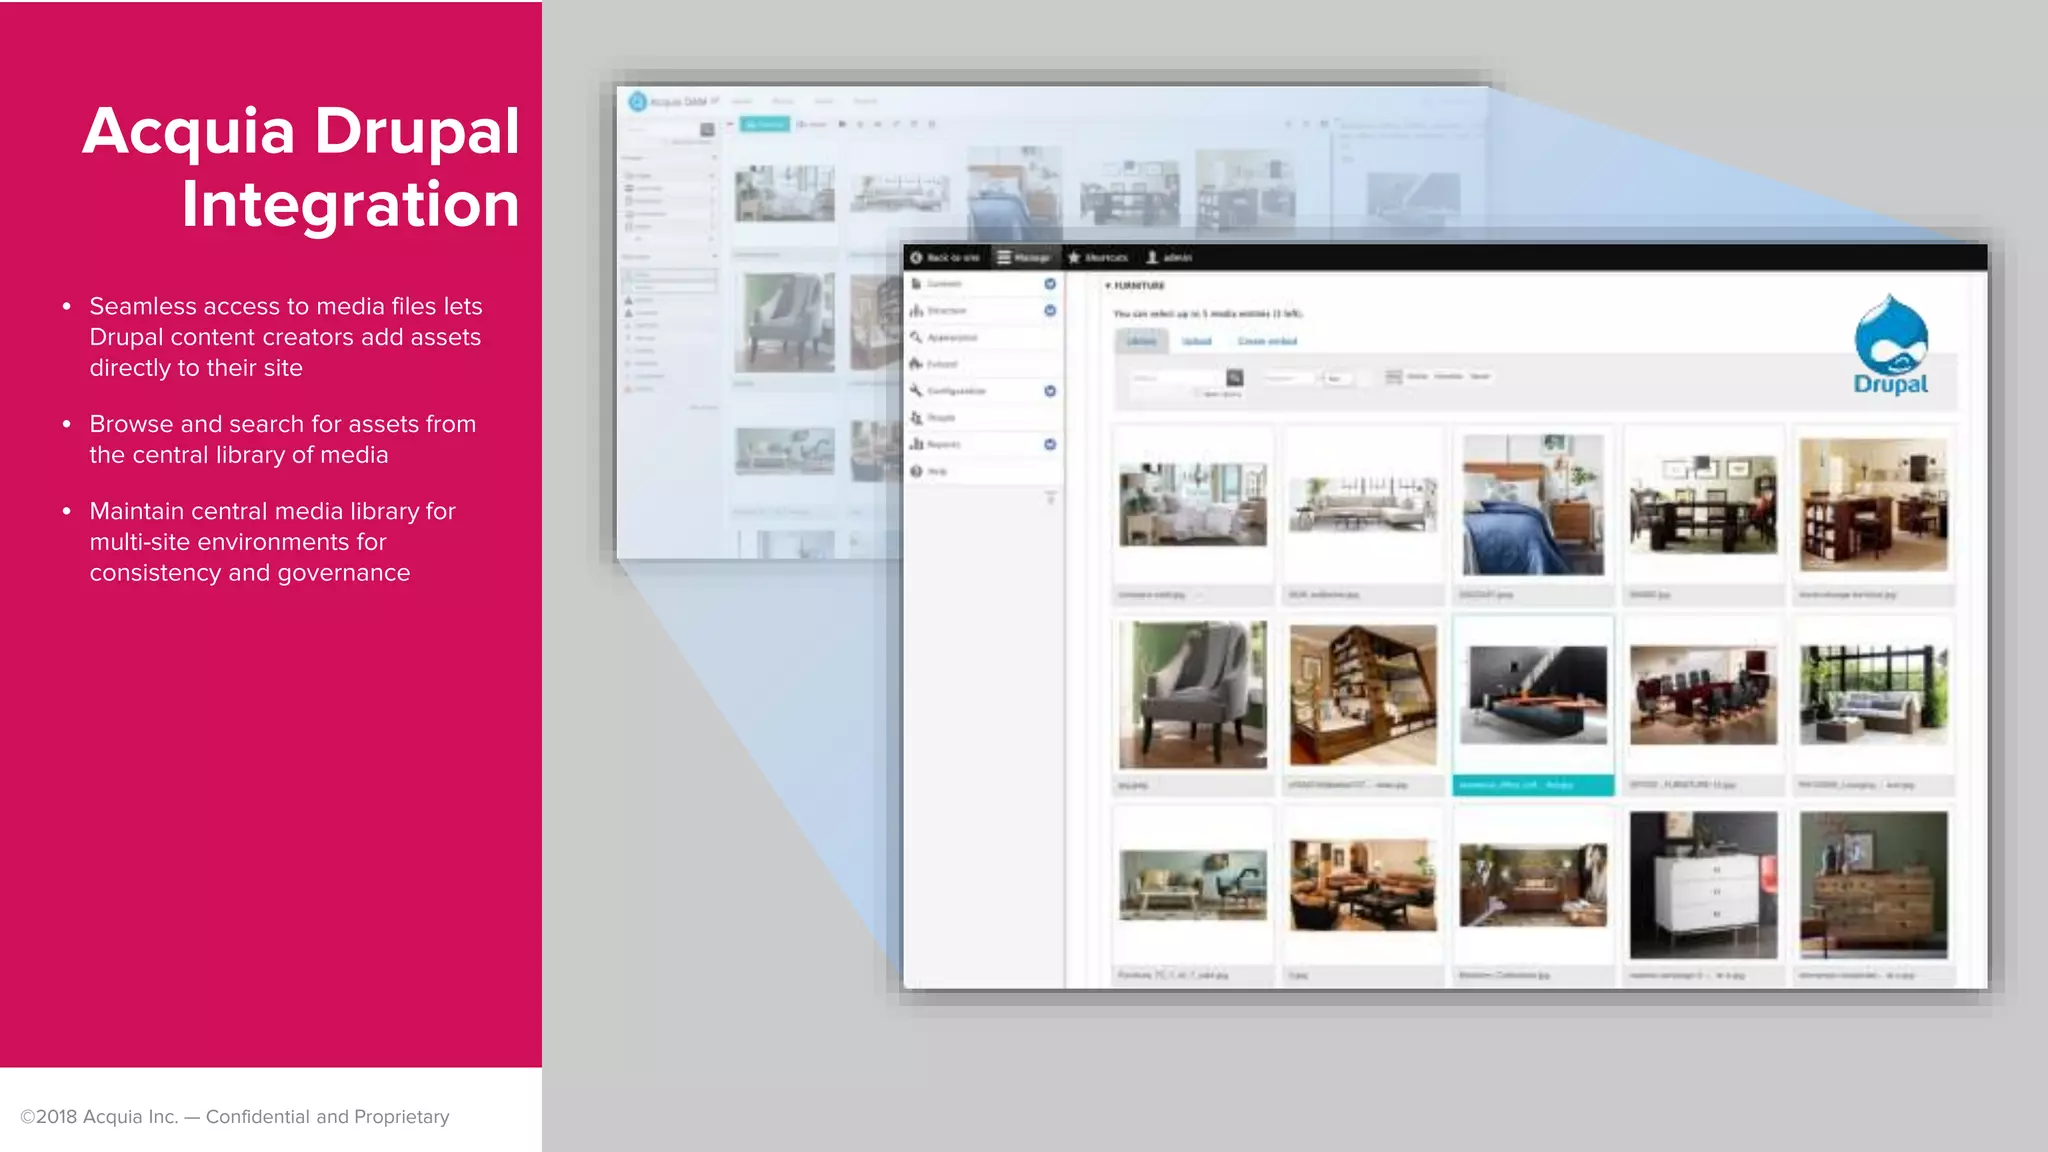The height and width of the screenshot is (1152, 2048).
Task: Select the gray armchair thumbnail
Action: click(x=1193, y=695)
